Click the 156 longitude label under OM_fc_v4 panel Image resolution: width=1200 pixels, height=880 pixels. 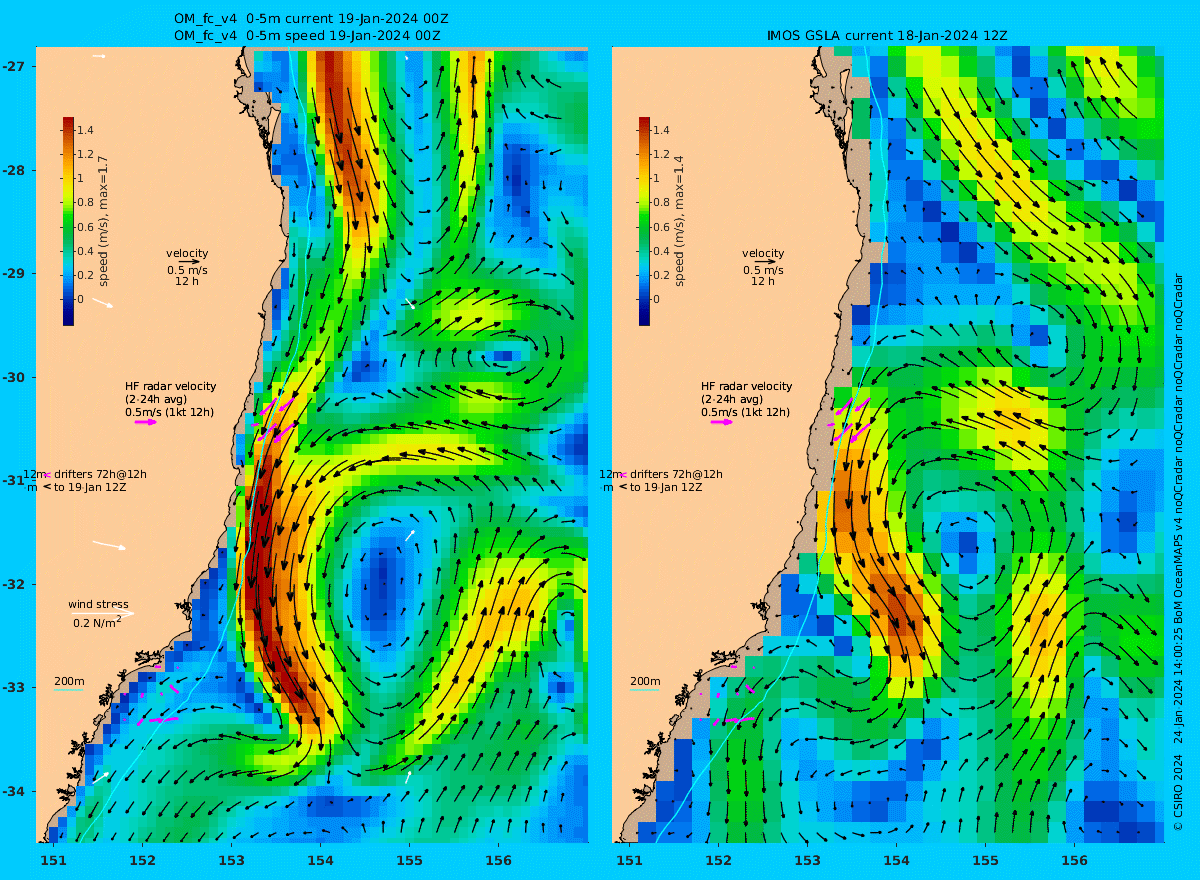498,860
